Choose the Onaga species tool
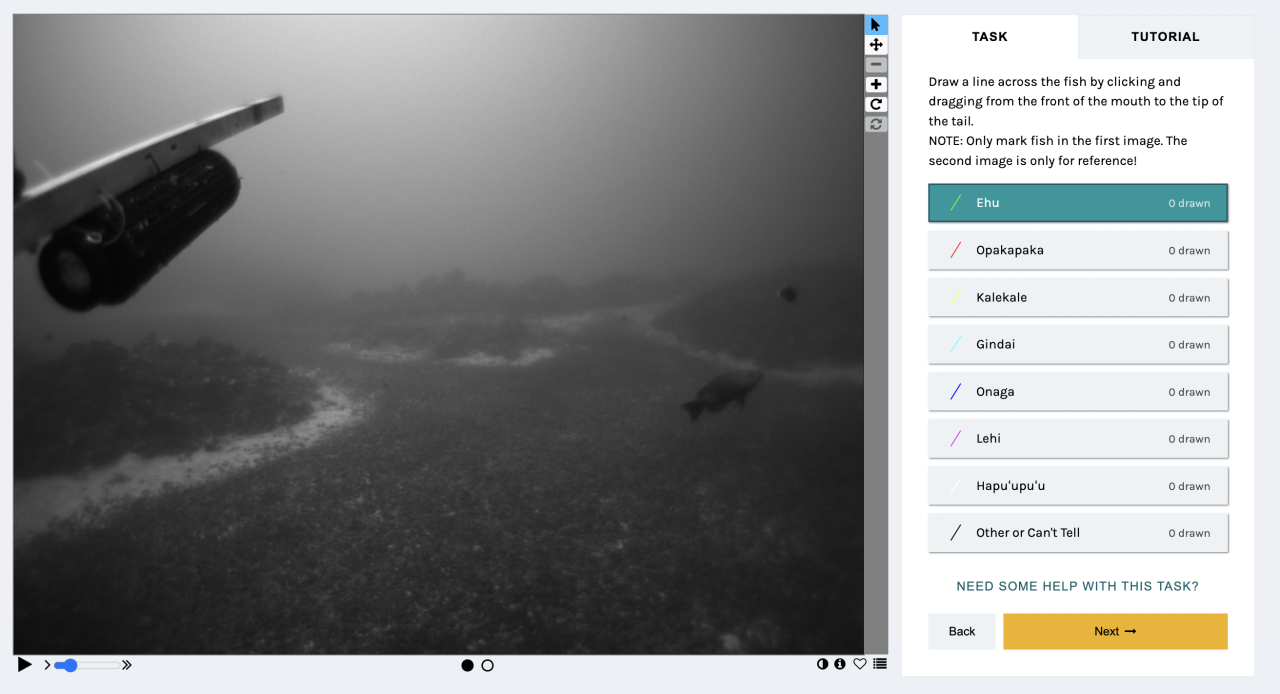Viewport: 1280px width, 694px height. pyautogui.click(x=1078, y=391)
